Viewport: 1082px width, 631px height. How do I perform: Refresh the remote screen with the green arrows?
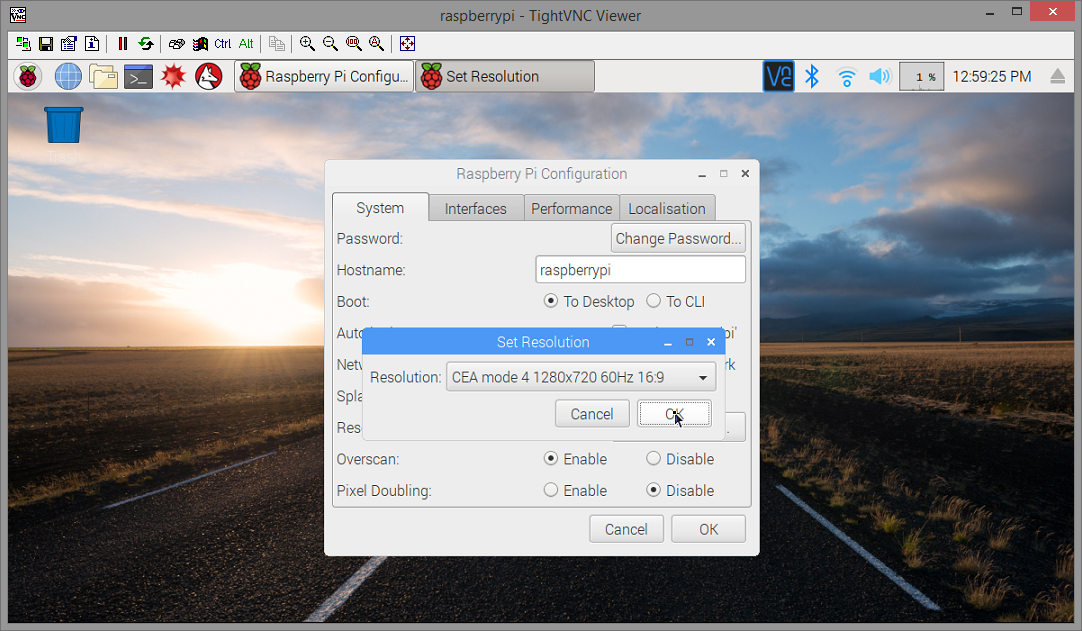pos(146,43)
